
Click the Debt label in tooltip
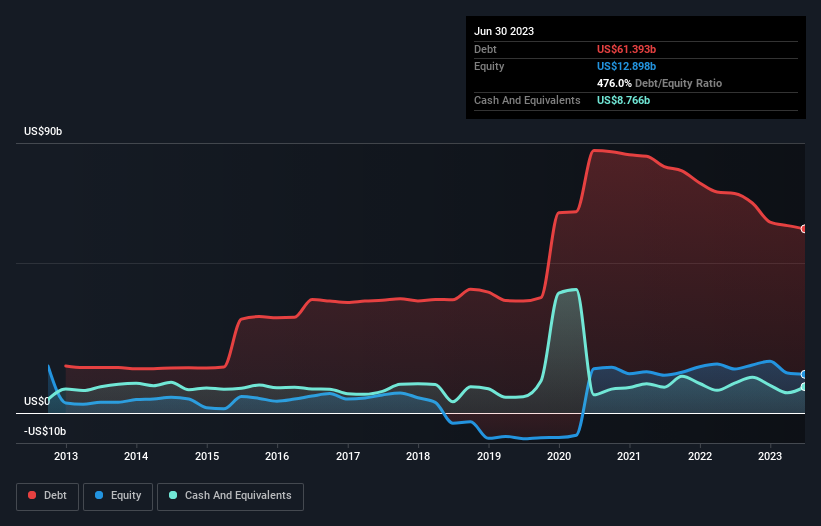pyautogui.click(x=485, y=49)
